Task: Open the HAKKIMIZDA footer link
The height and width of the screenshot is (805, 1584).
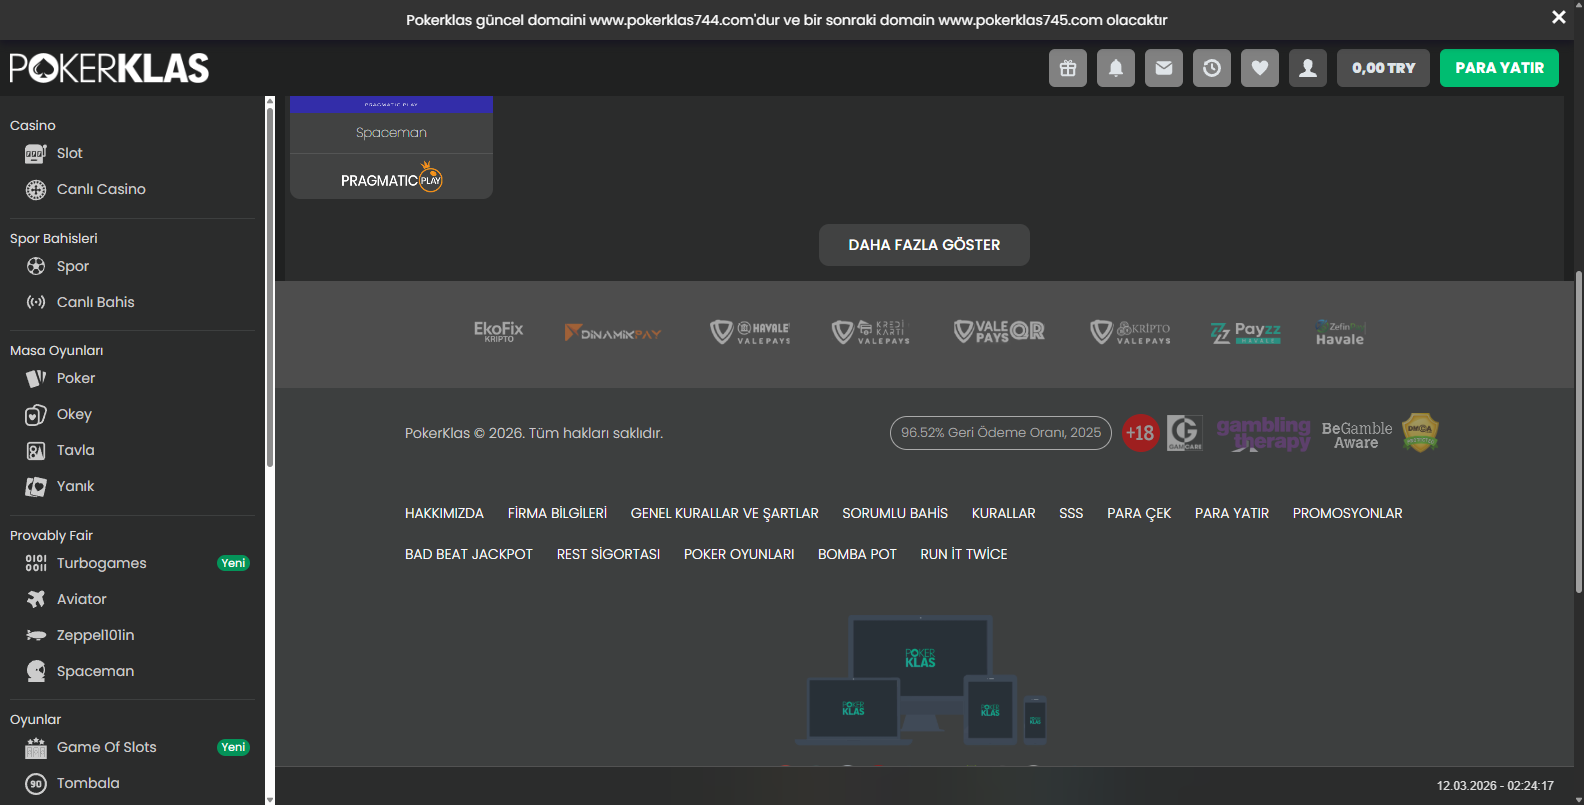Action: [444, 513]
